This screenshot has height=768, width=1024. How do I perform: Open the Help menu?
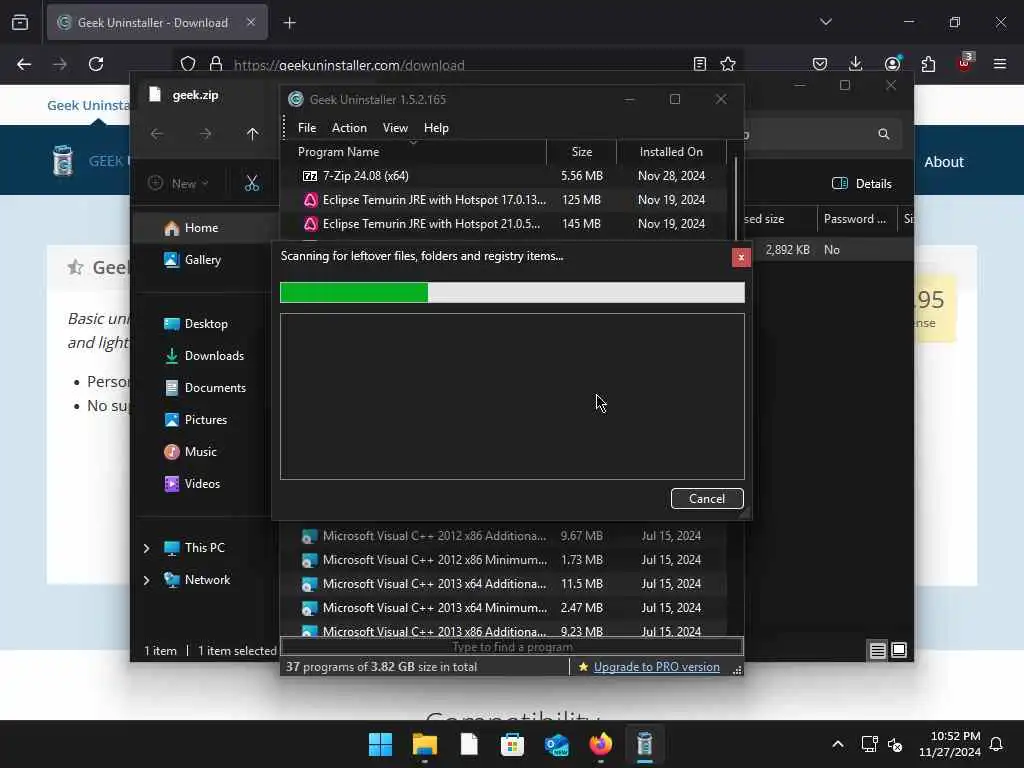click(x=436, y=128)
